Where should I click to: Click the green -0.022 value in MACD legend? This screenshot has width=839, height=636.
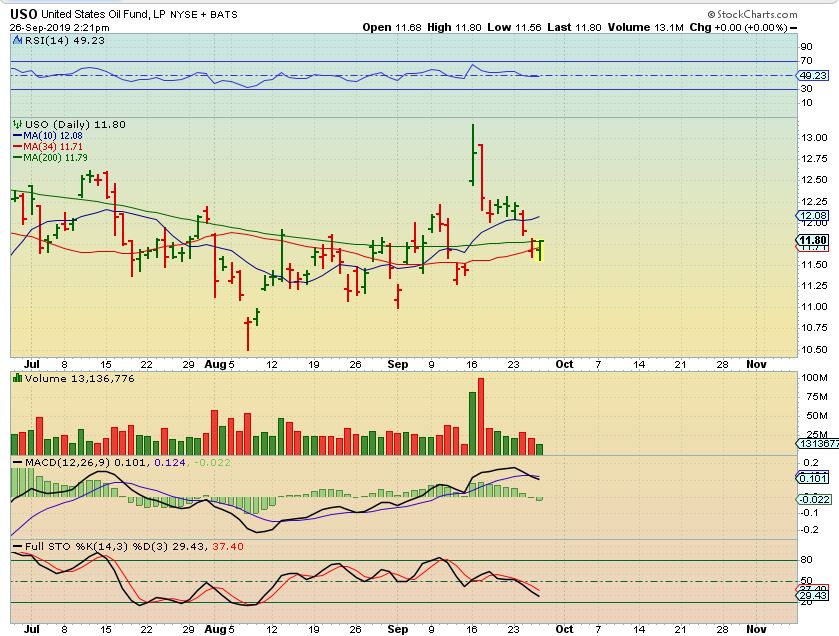tap(212, 462)
